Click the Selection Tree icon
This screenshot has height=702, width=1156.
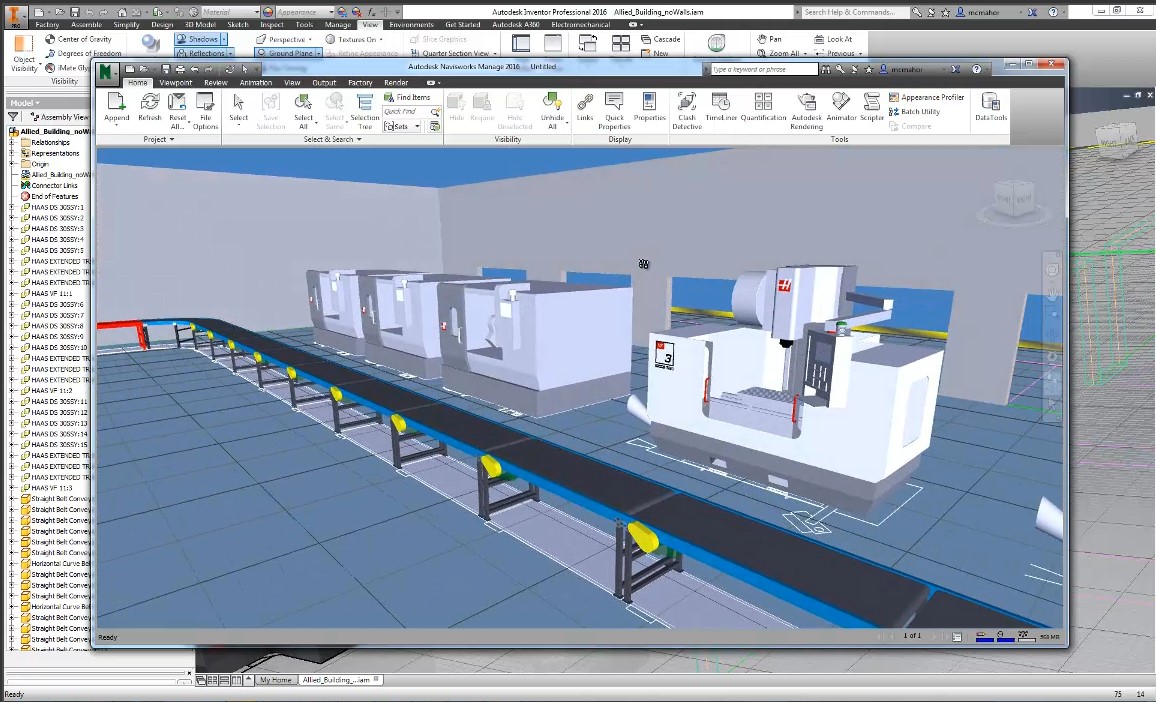(364, 111)
